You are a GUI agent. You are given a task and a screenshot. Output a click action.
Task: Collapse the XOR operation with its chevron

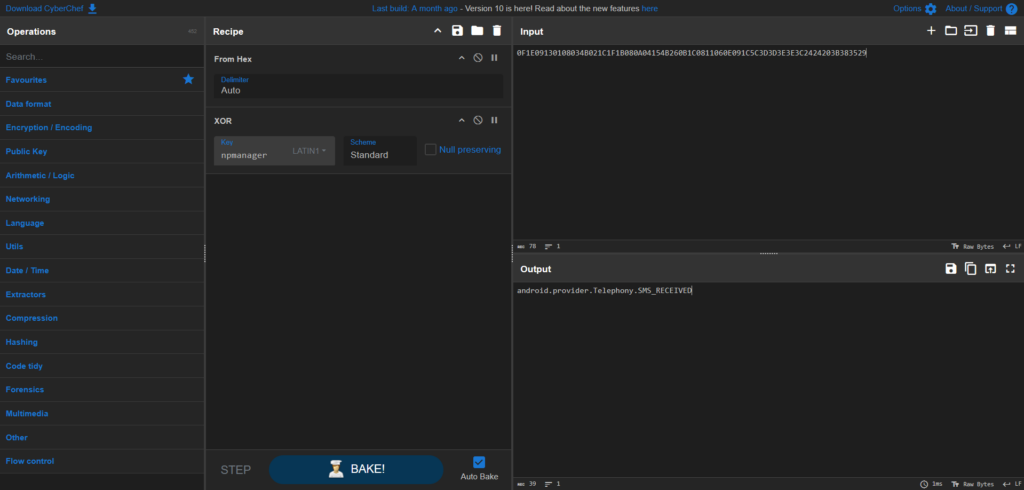(x=461, y=120)
